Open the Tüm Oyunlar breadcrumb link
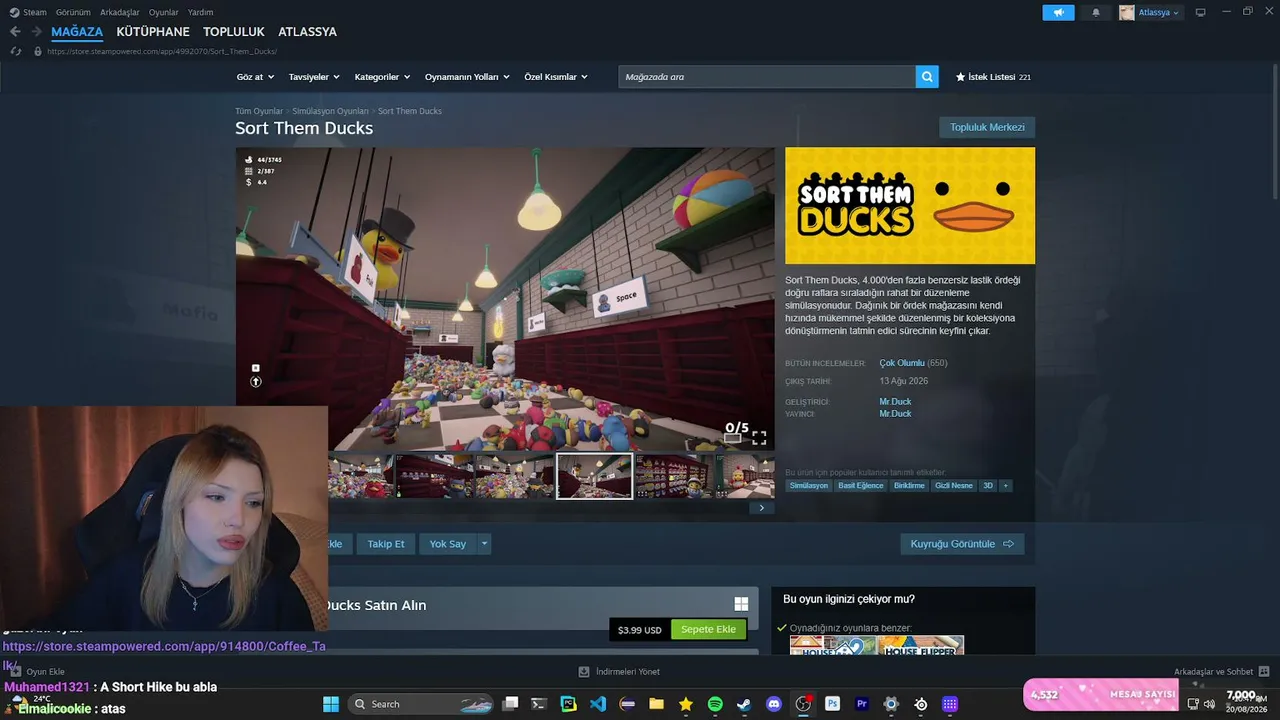 pyautogui.click(x=259, y=111)
